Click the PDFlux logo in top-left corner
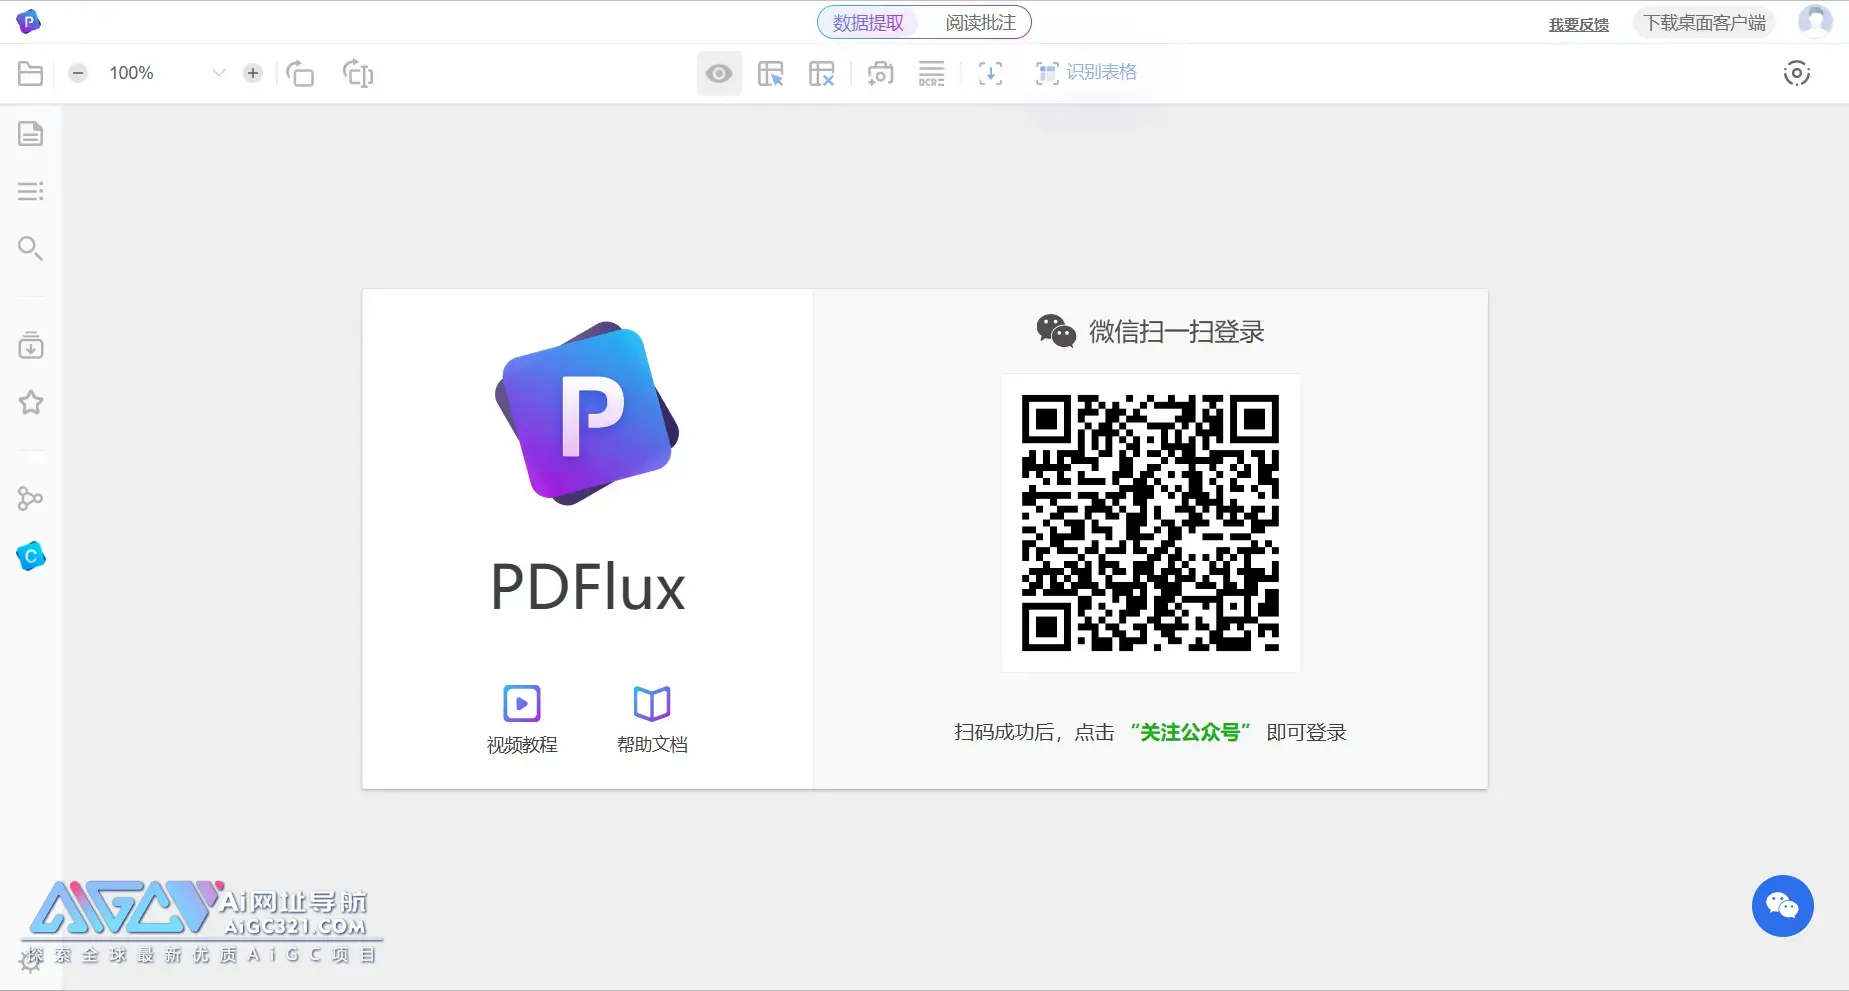The image size is (1849, 991). (29, 21)
